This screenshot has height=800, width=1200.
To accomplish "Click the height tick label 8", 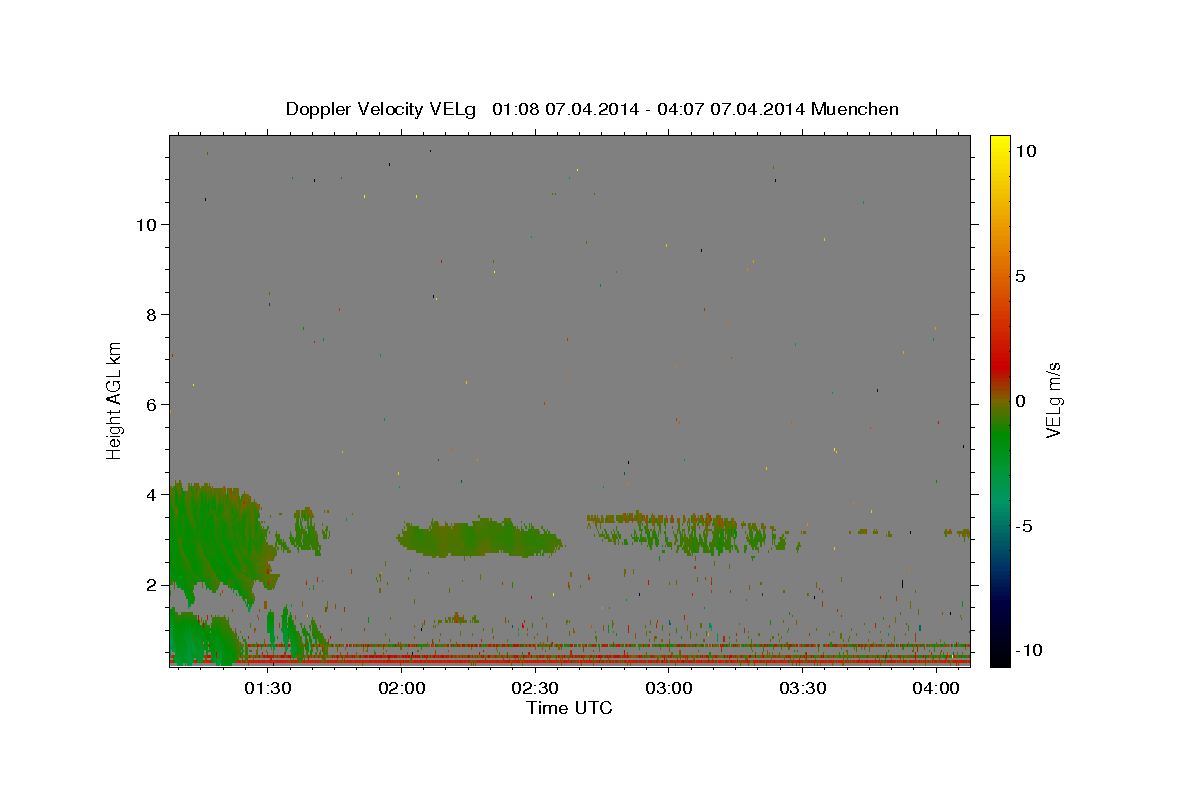I will (152, 314).
